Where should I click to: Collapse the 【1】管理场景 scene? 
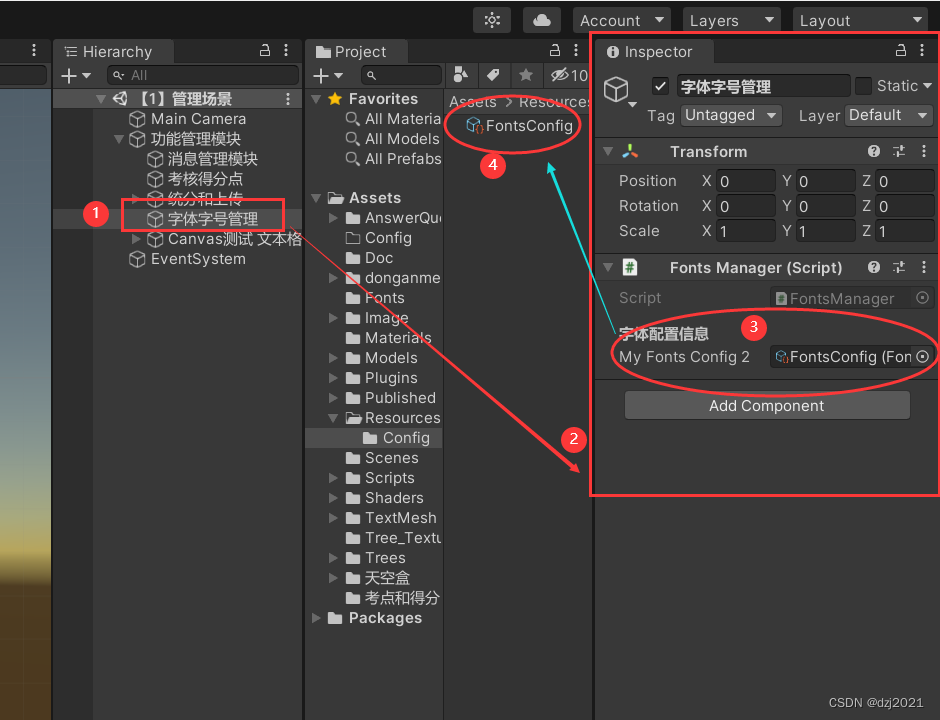click(101, 99)
